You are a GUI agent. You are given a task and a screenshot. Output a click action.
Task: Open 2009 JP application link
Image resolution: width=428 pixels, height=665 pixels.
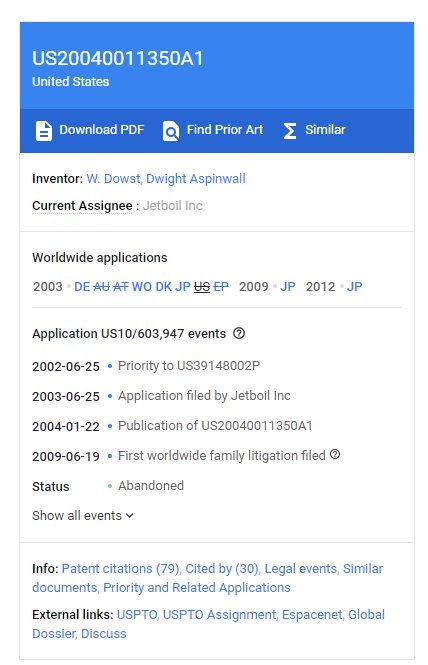click(288, 287)
